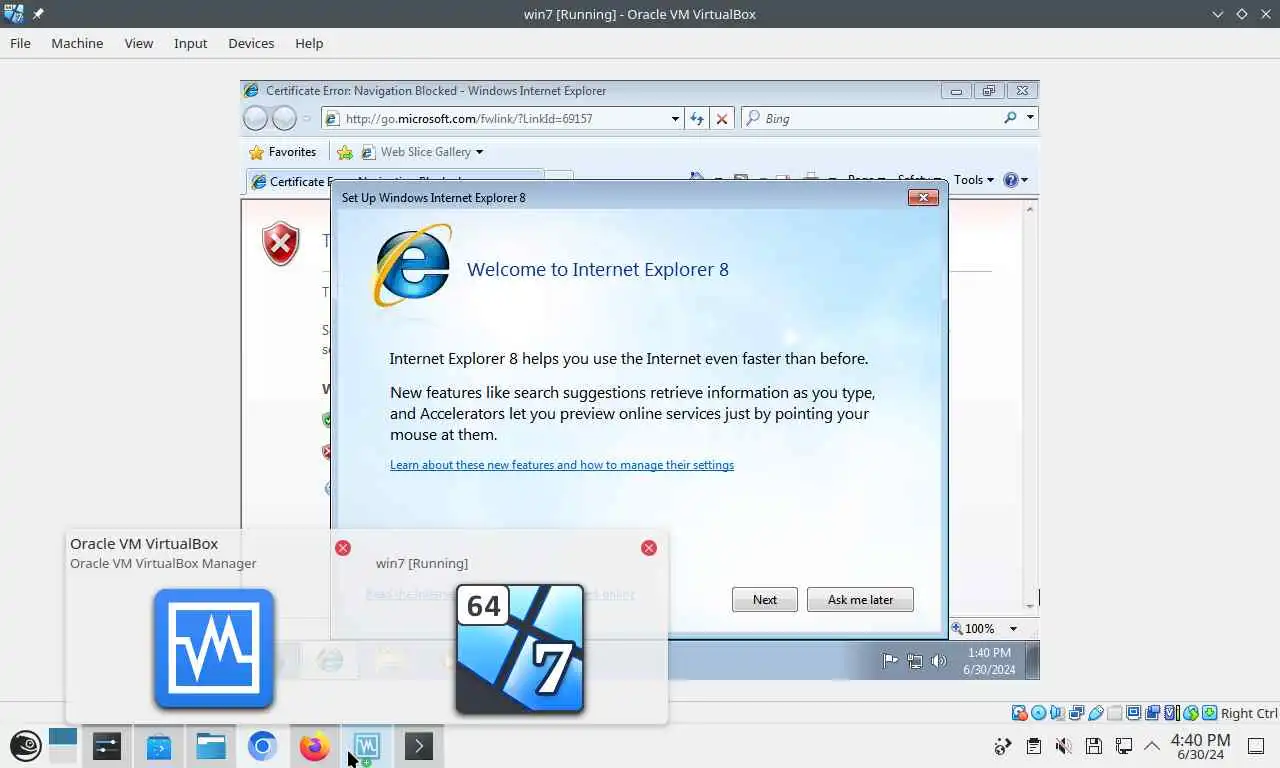This screenshot has width=1280, height=768.
Task: Open the search provider dropdown arrow
Action: point(1030,118)
